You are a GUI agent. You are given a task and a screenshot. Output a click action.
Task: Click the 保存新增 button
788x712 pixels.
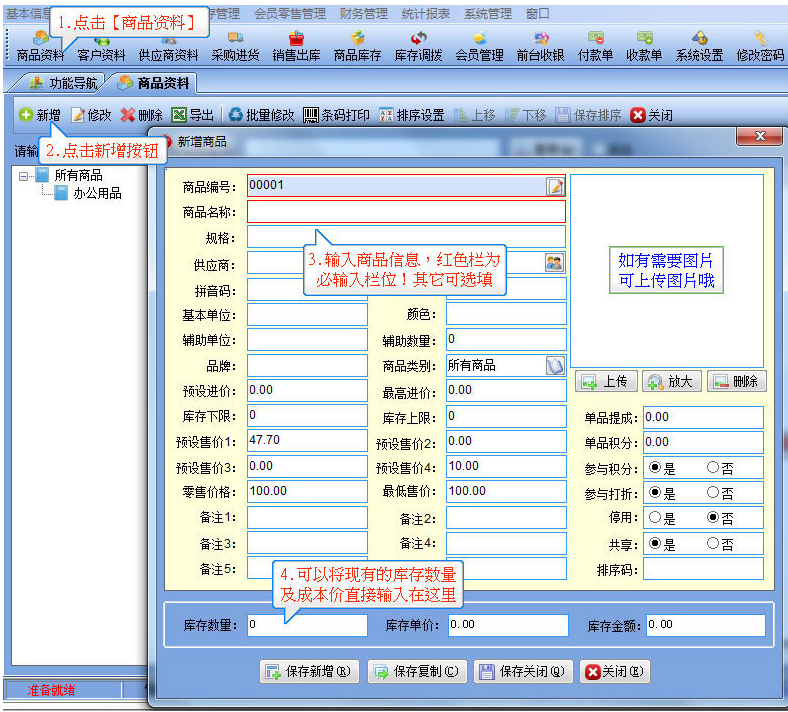coord(309,671)
